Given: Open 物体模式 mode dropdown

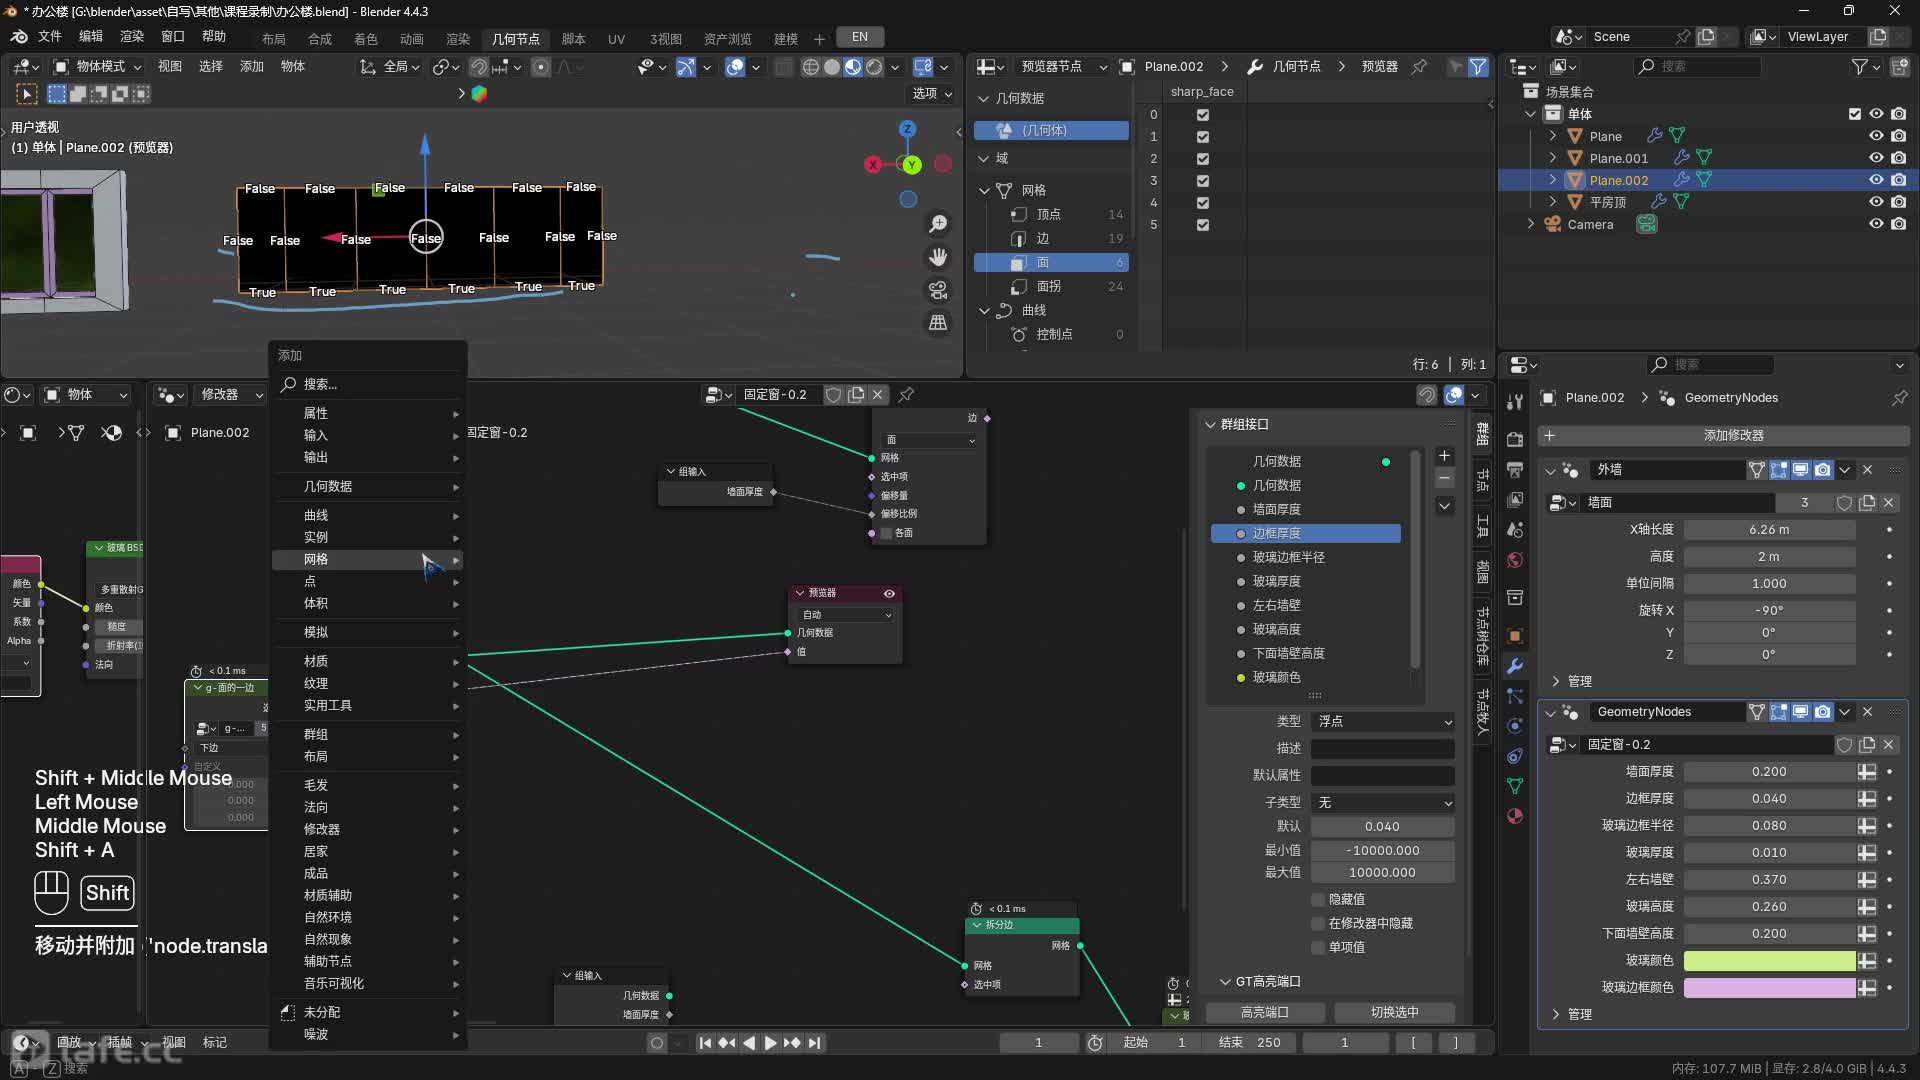Looking at the screenshot, I should pos(97,67).
